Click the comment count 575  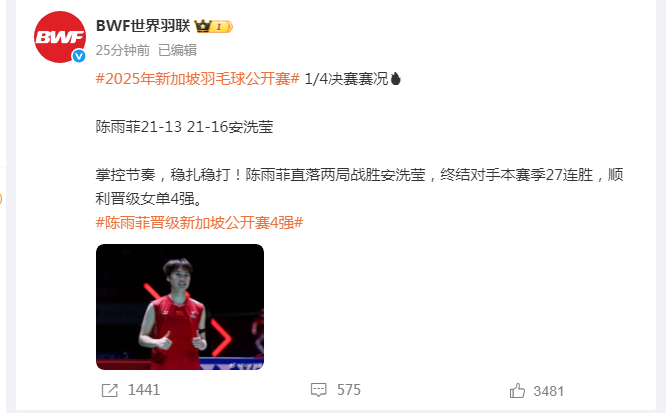pyautogui.click(x=349, y=390)
